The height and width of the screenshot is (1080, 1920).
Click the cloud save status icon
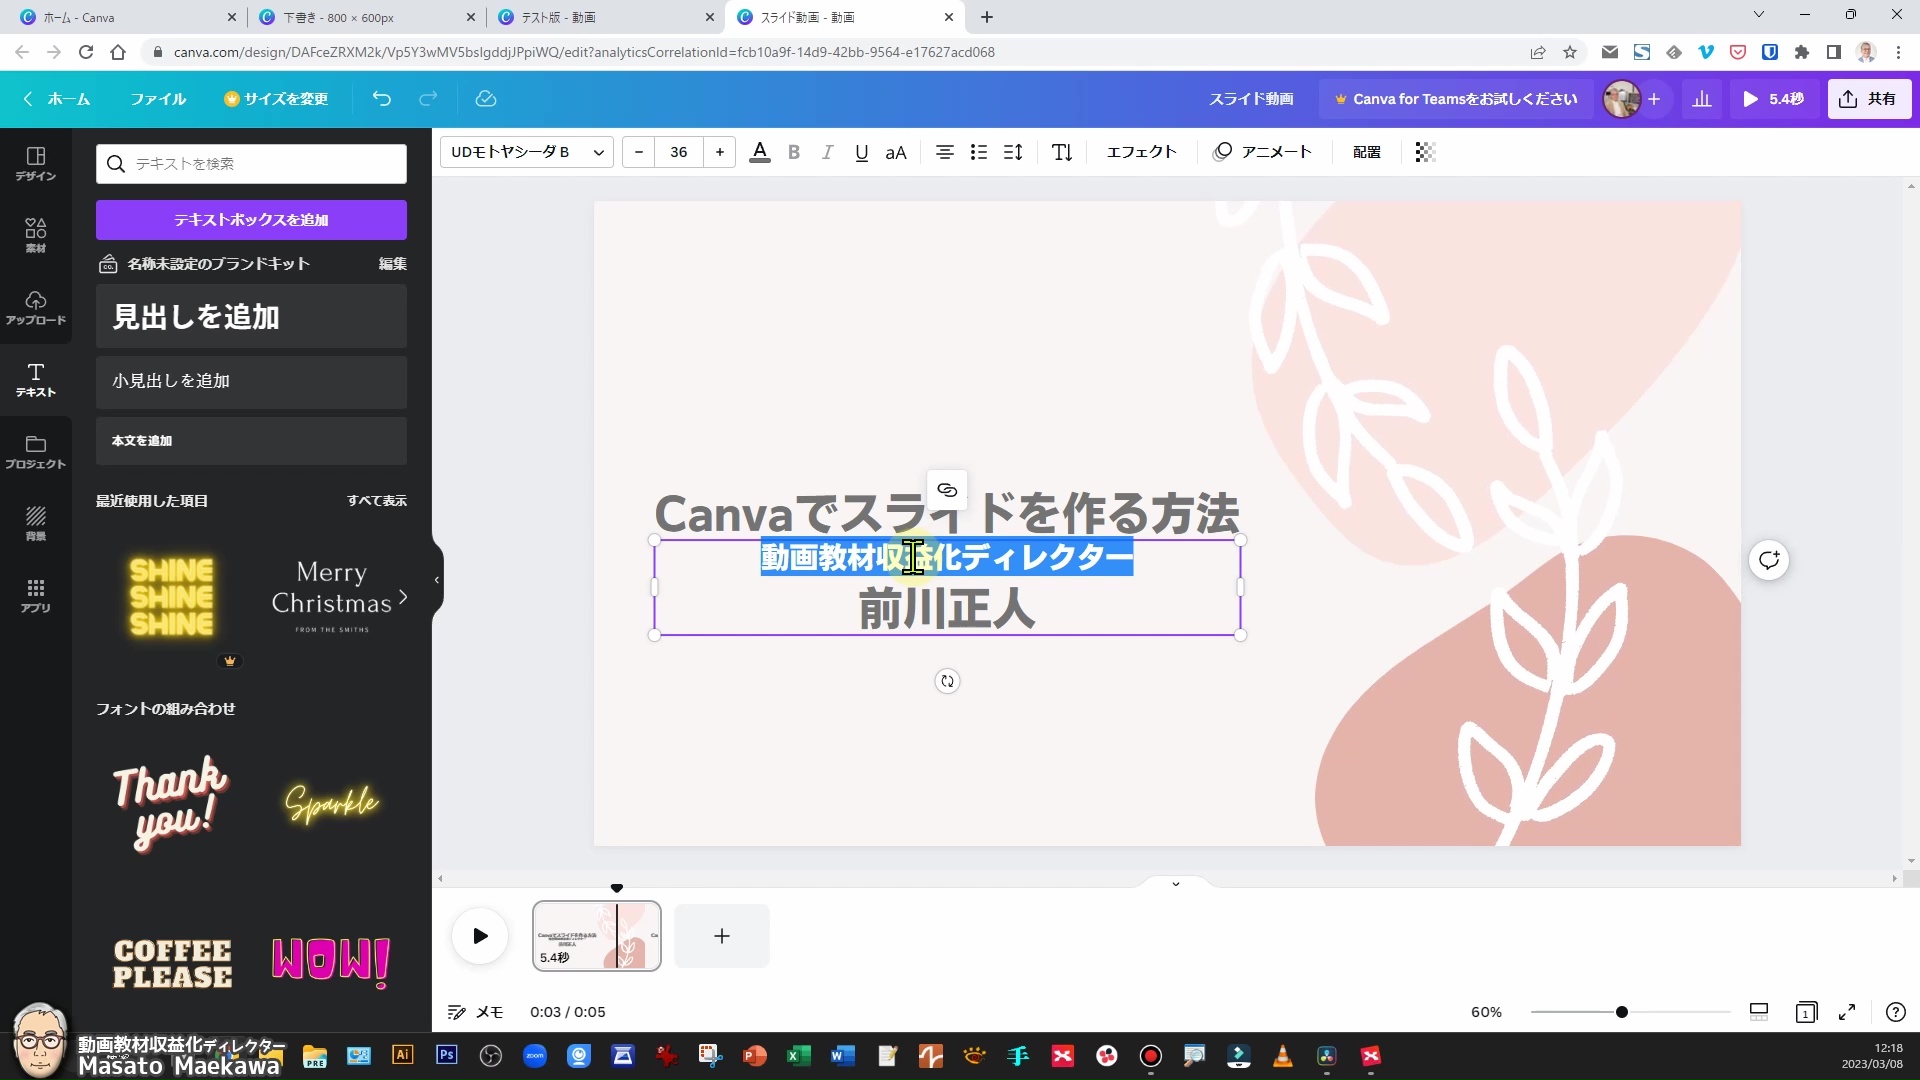[x=486, y=99]
